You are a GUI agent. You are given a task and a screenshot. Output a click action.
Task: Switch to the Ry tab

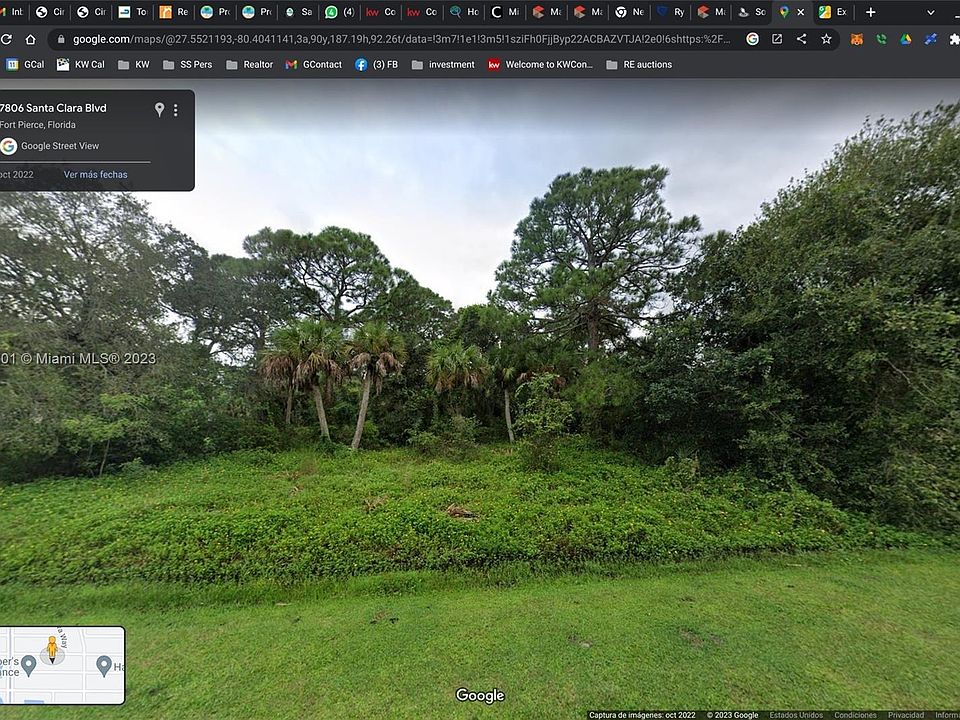[671, 12]
